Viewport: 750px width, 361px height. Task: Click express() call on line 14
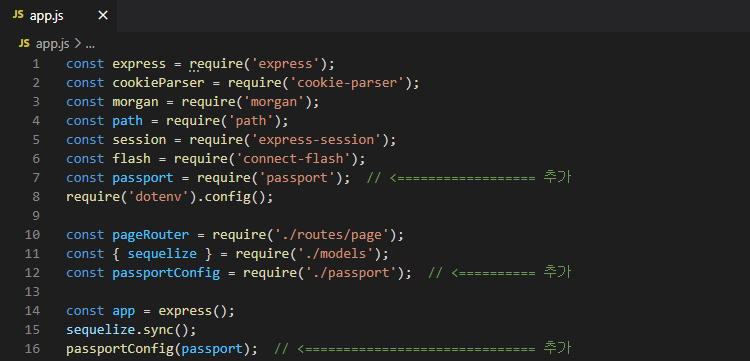(x=193, y=311)
